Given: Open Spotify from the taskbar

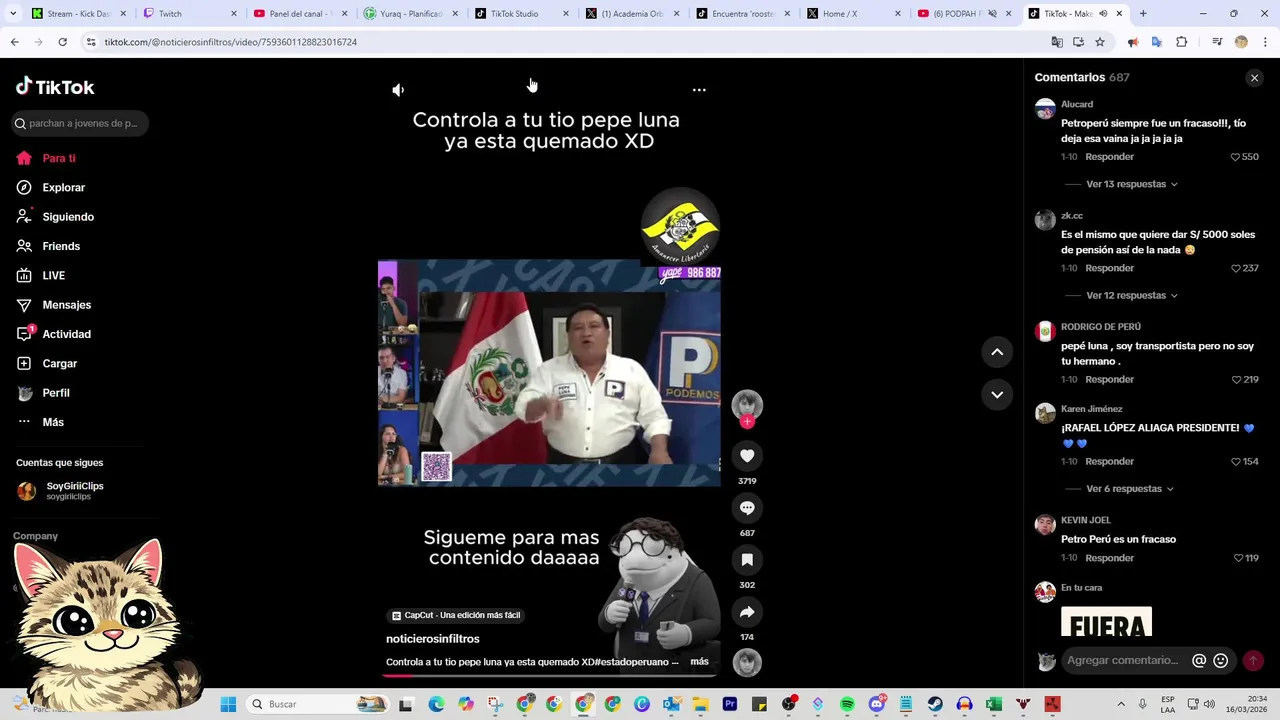Looking at the screenshot, I should (x=847, y=704).
